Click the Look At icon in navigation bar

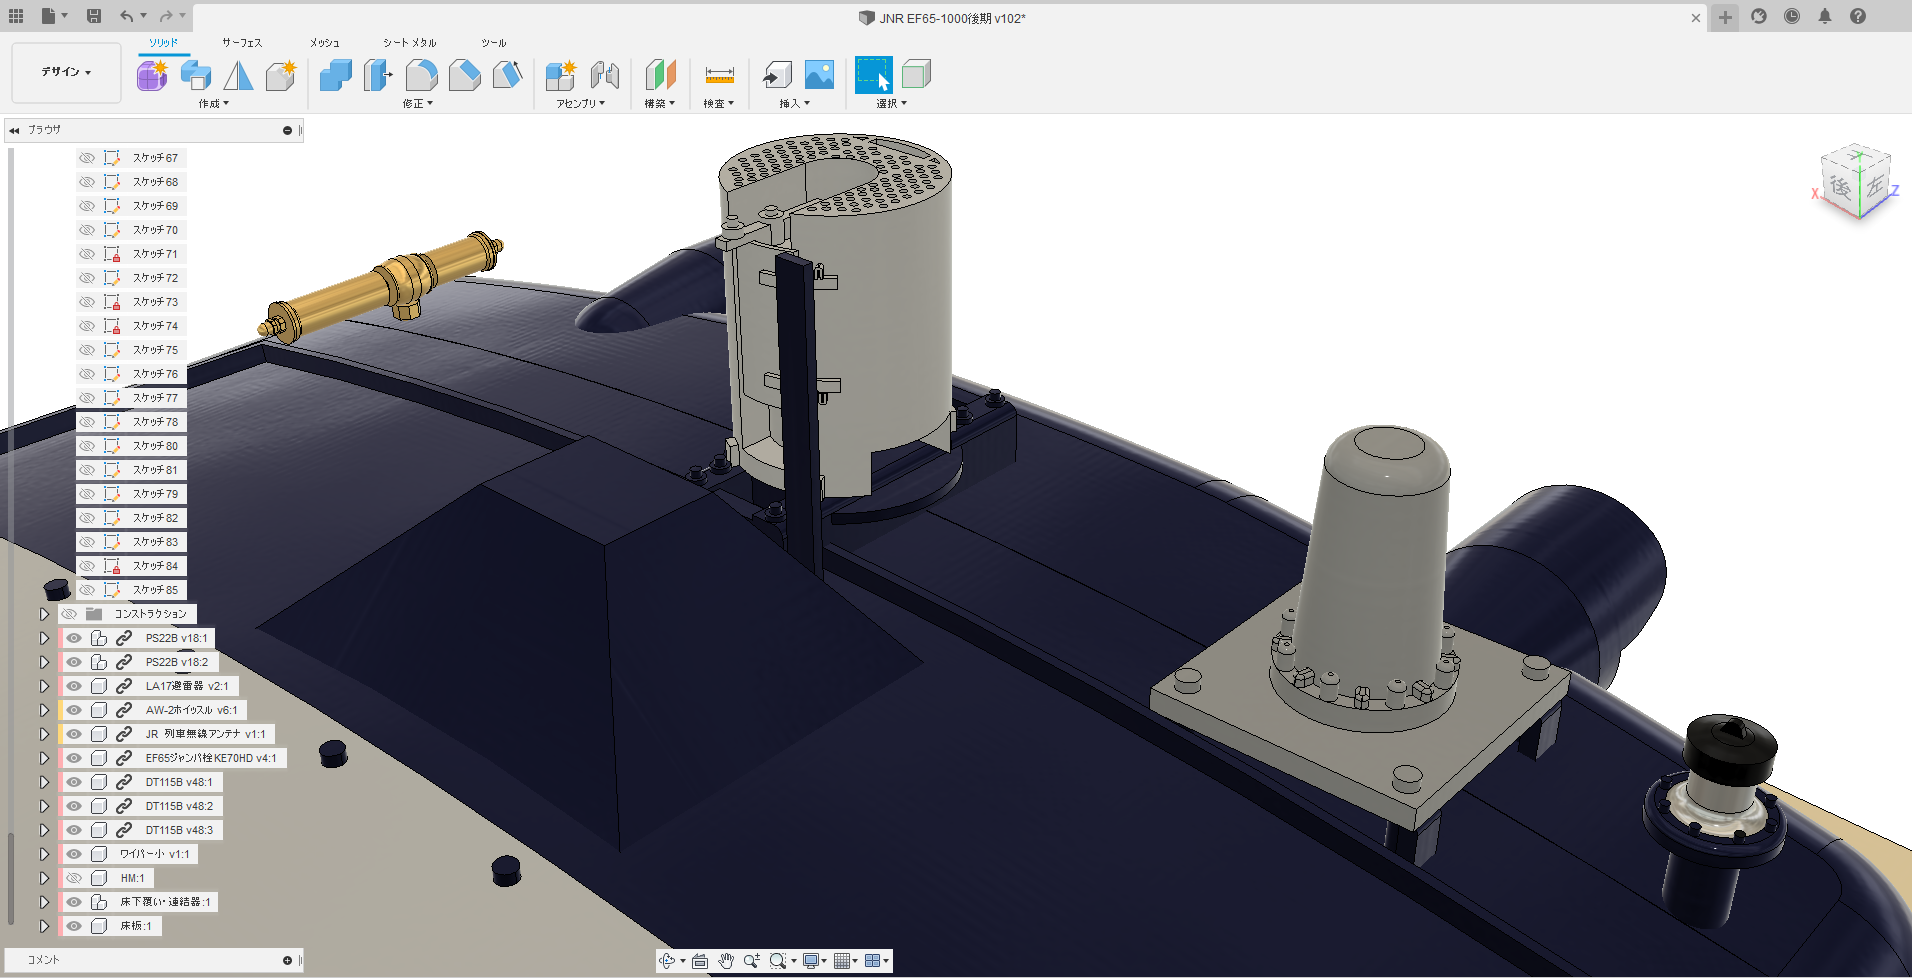[x=700, y=961]
